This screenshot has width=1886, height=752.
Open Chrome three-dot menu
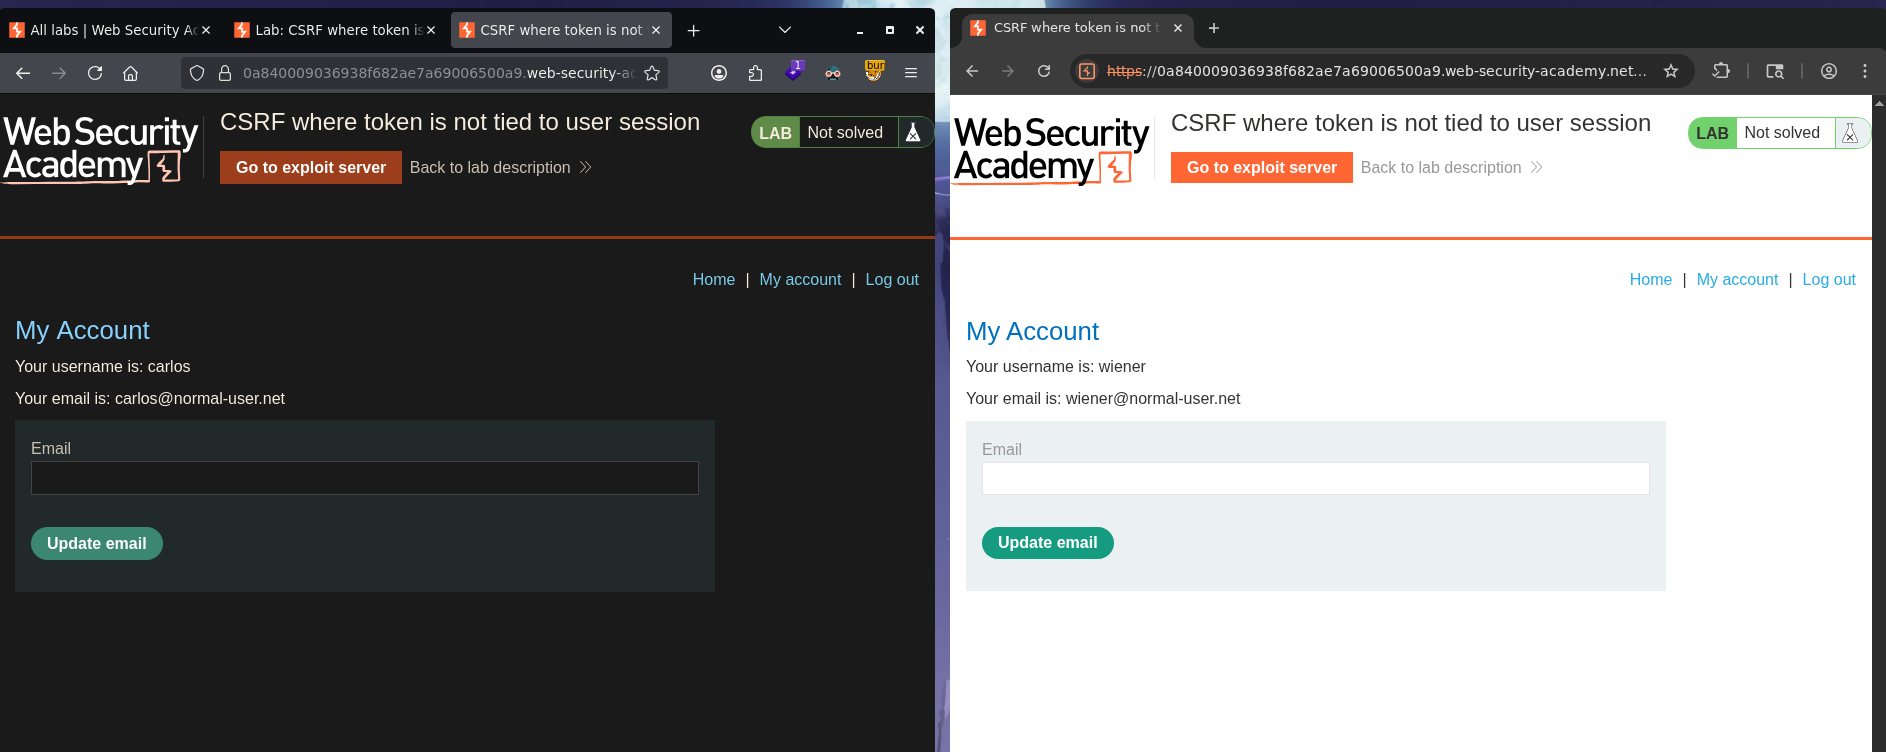[x=1865, y=71]
